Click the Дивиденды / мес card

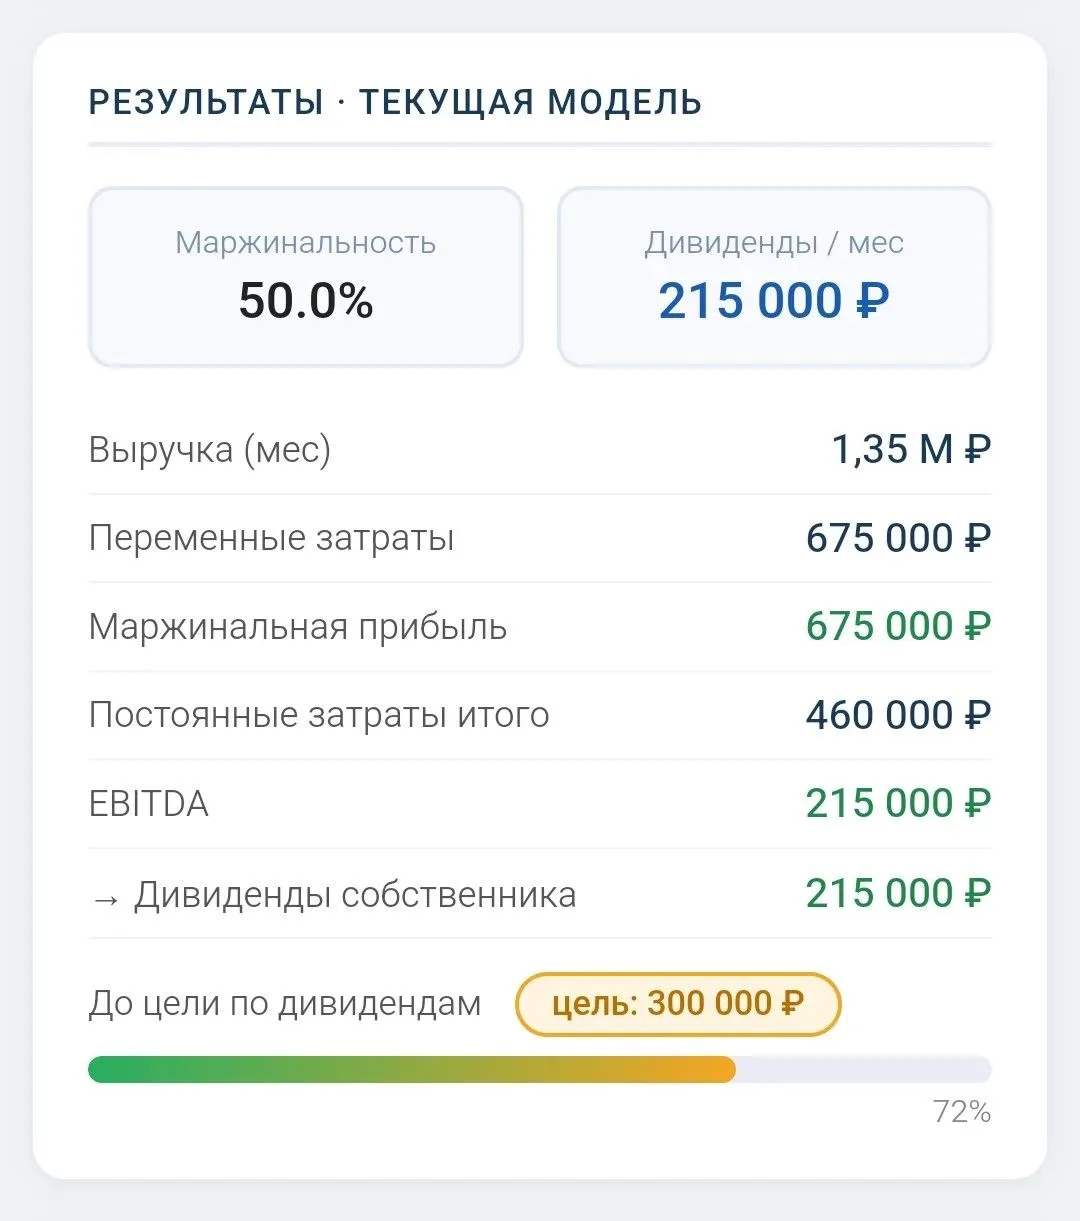point(774,277)
